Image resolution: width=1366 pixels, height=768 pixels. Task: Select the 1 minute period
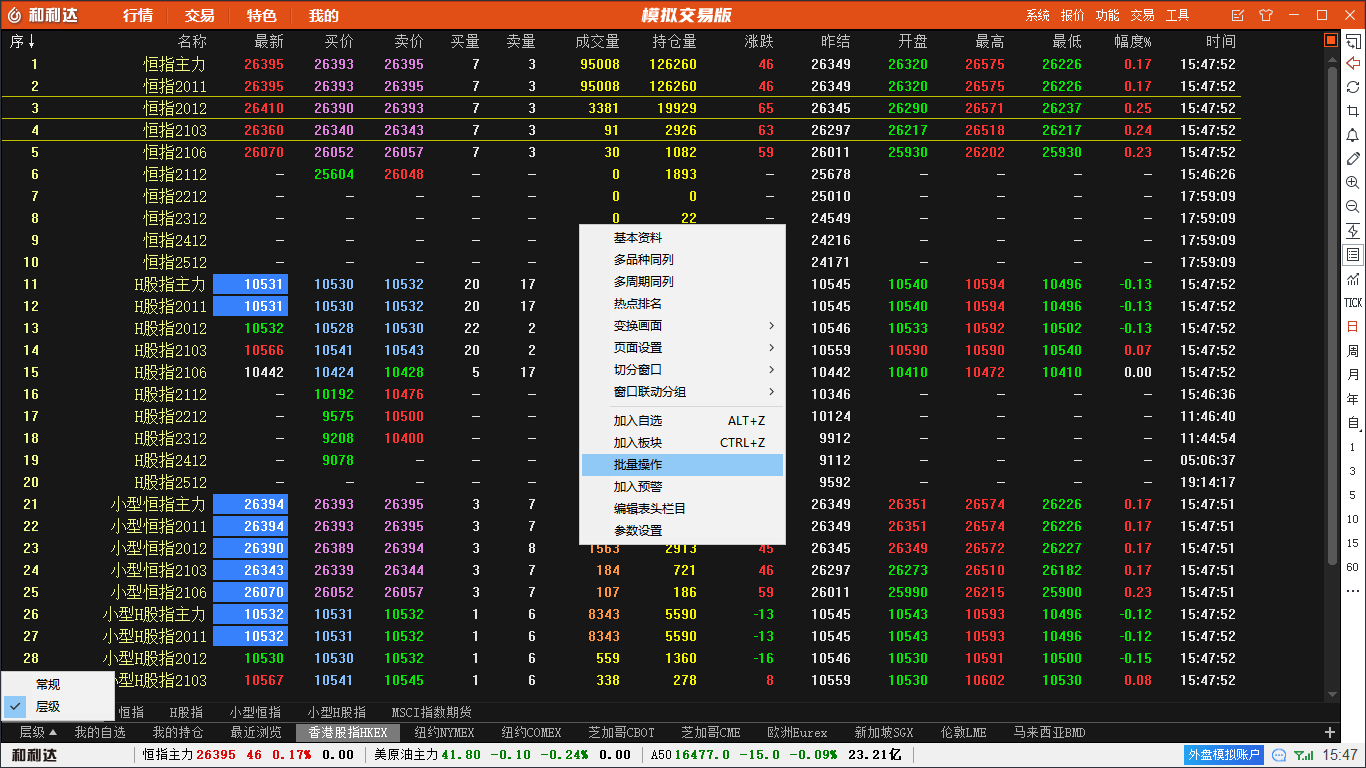pos(1353,447)
